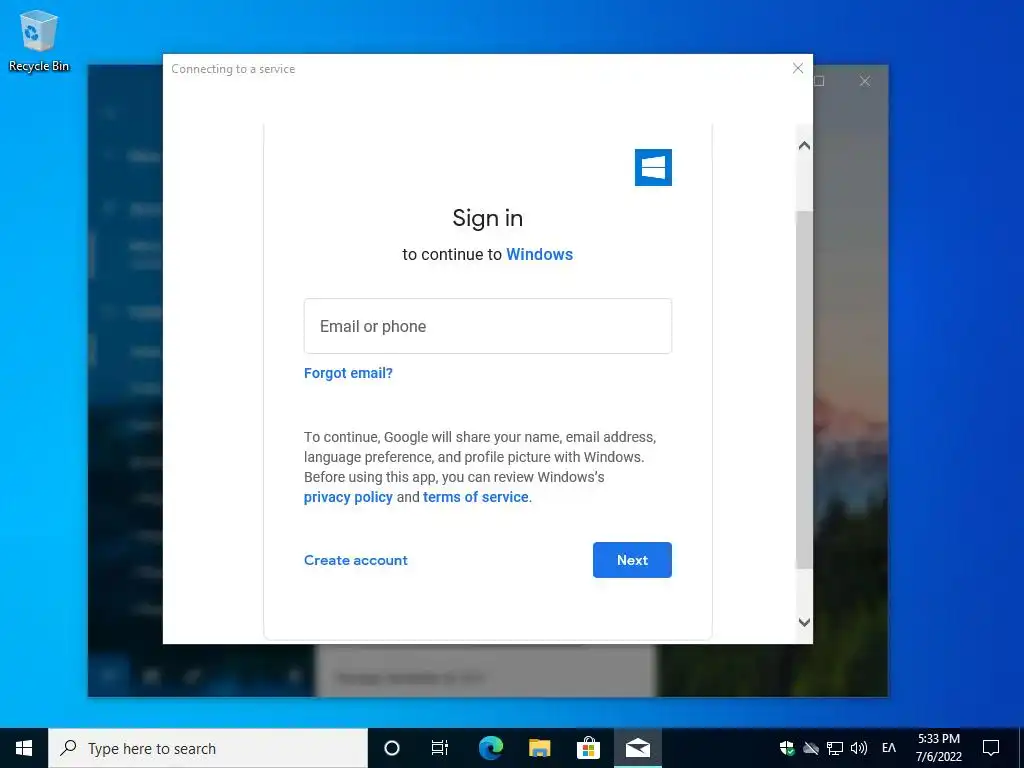Click the dialog's vertical scrollbar thumb
This screenshot has height=768, width=1024.
coord(805,390)
